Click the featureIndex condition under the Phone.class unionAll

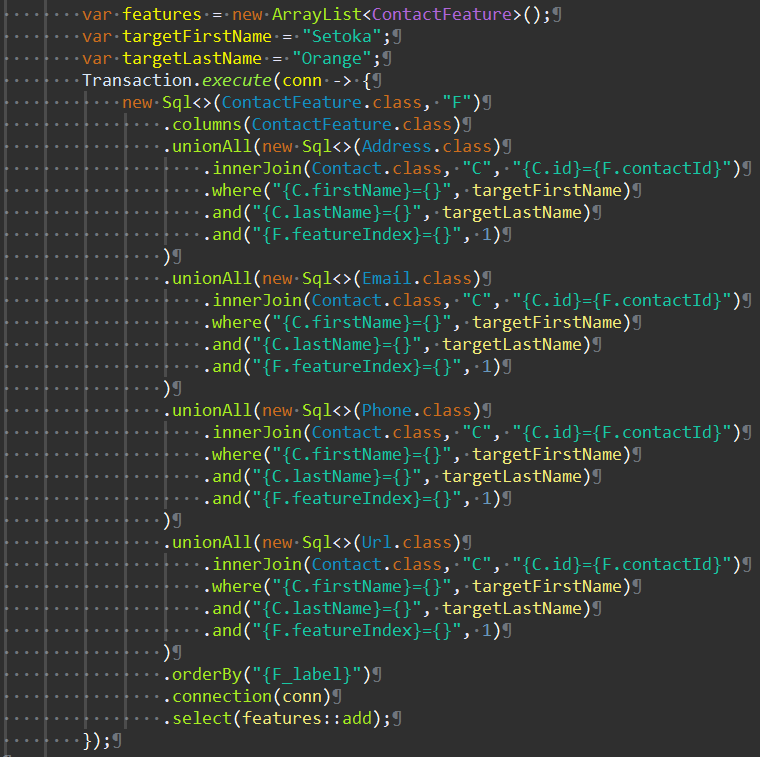click(x=352, y=499)
